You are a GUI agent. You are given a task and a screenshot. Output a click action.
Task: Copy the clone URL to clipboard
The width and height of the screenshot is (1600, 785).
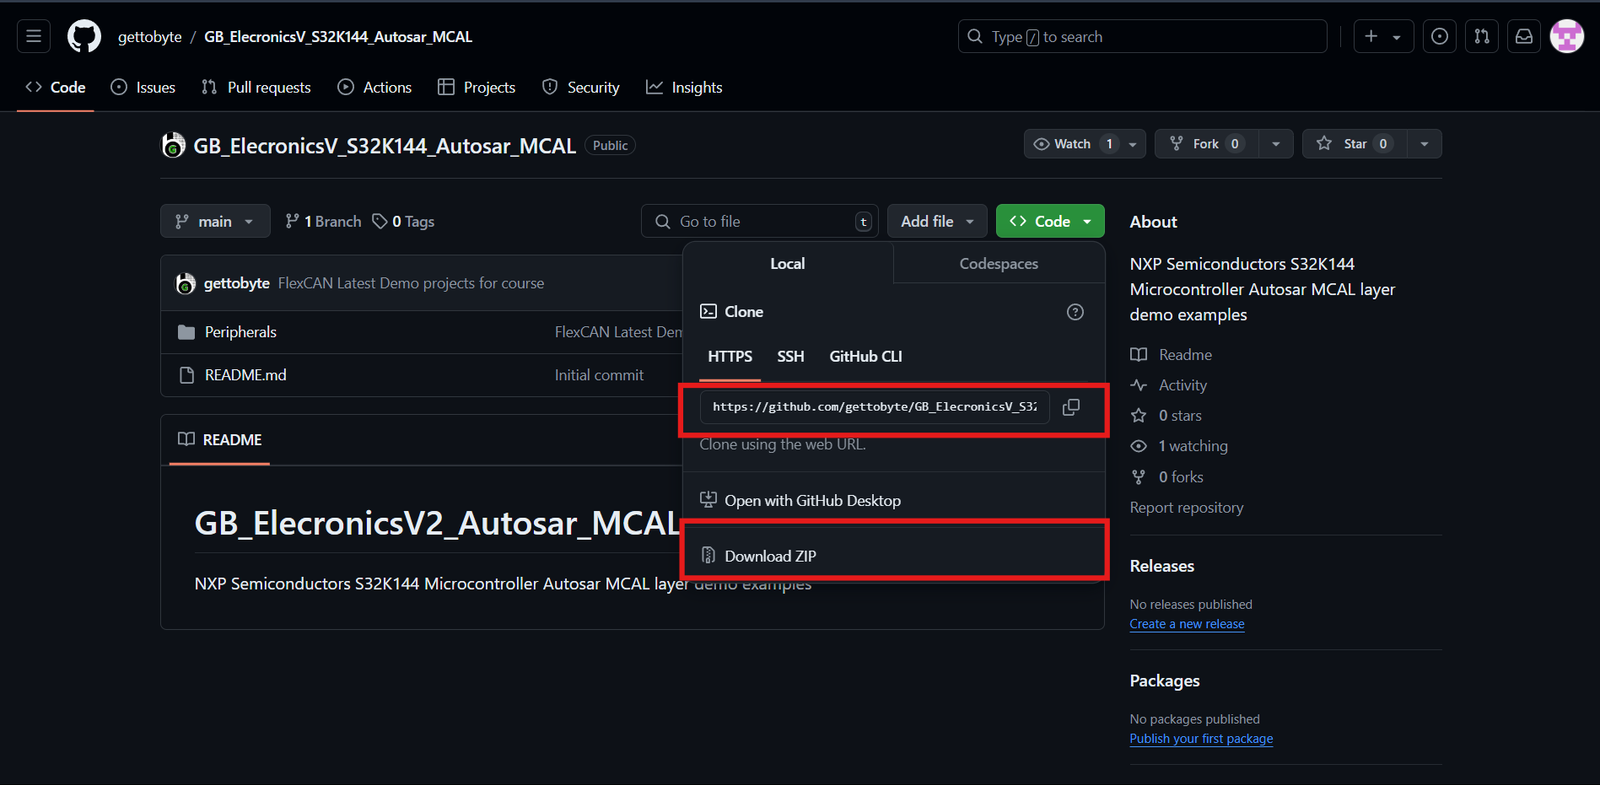tap(1071, 407)
